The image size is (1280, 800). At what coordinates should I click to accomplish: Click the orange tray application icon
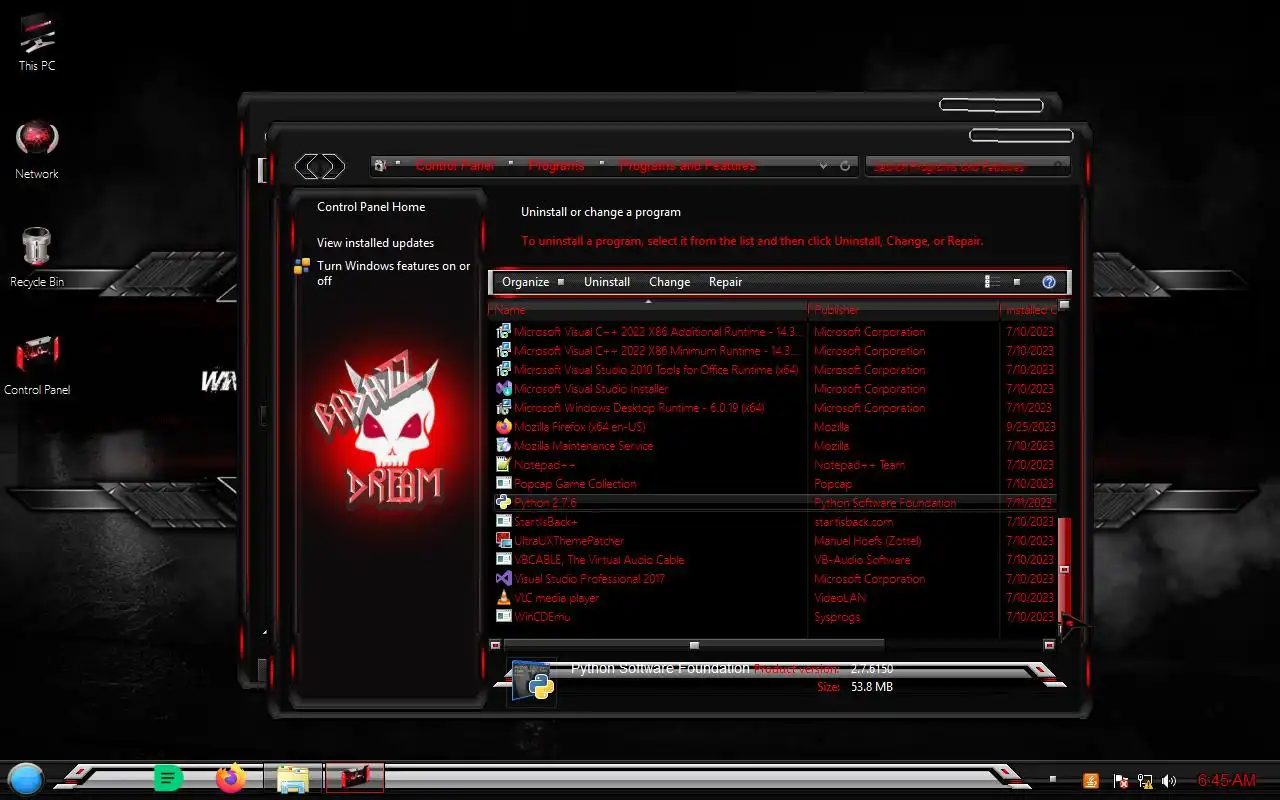click(x=1091, y=781)
